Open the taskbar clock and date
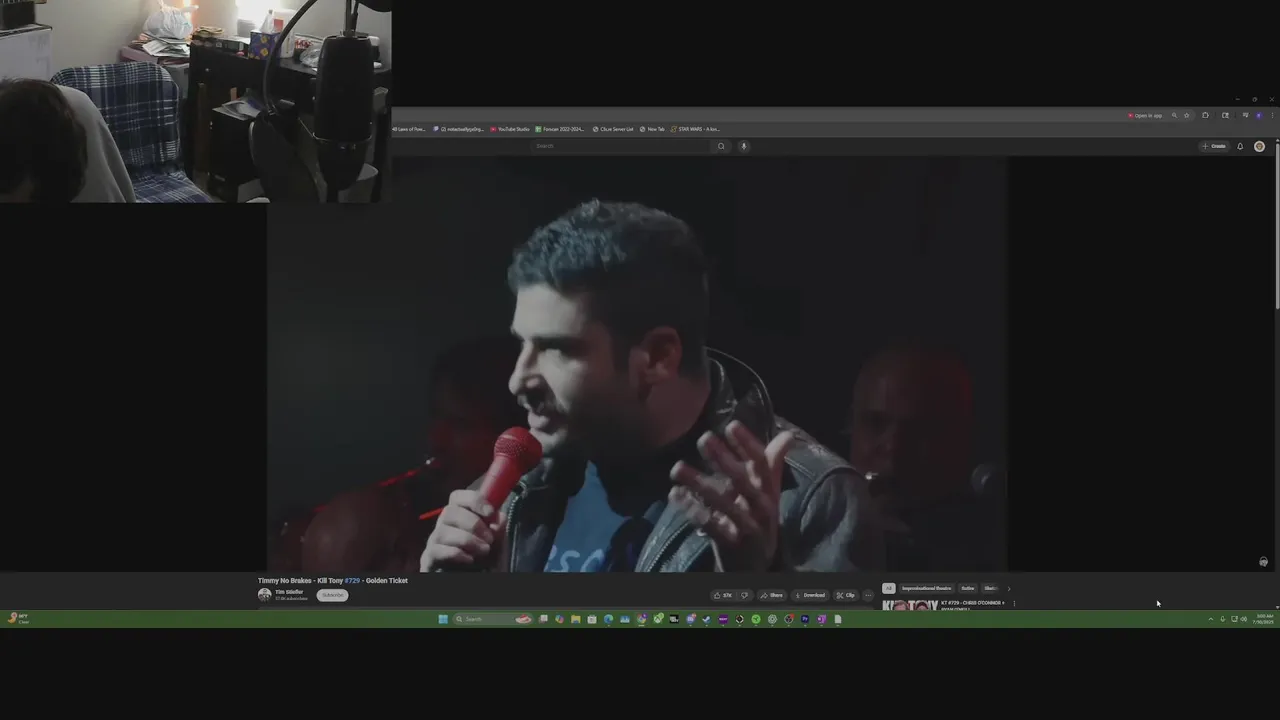 1265,619
